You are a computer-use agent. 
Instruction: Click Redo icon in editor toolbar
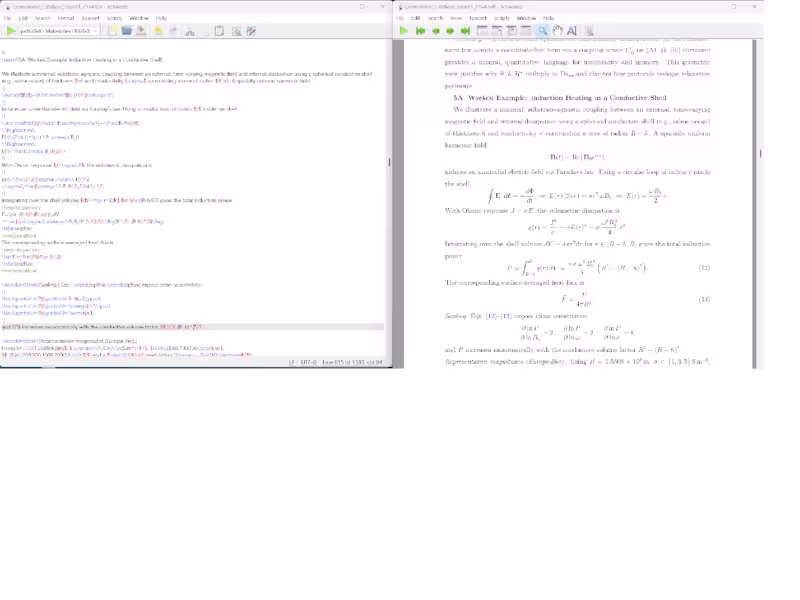tap(173, 31)
